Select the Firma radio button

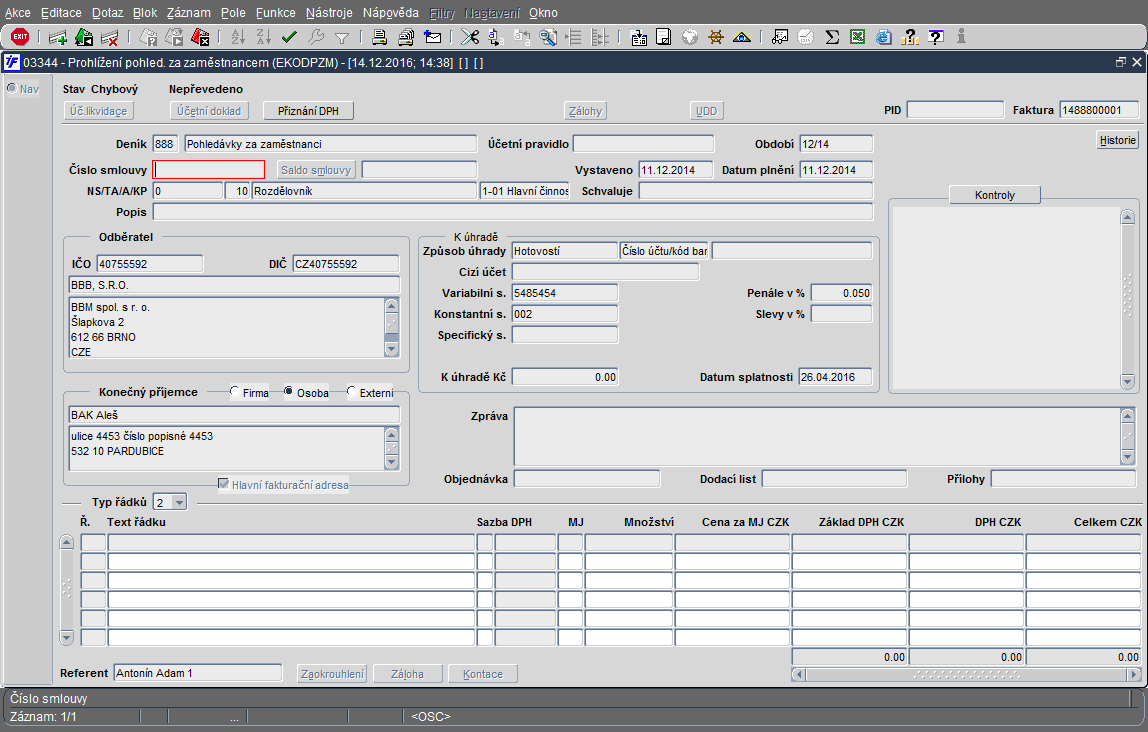(x=235, y=393)
